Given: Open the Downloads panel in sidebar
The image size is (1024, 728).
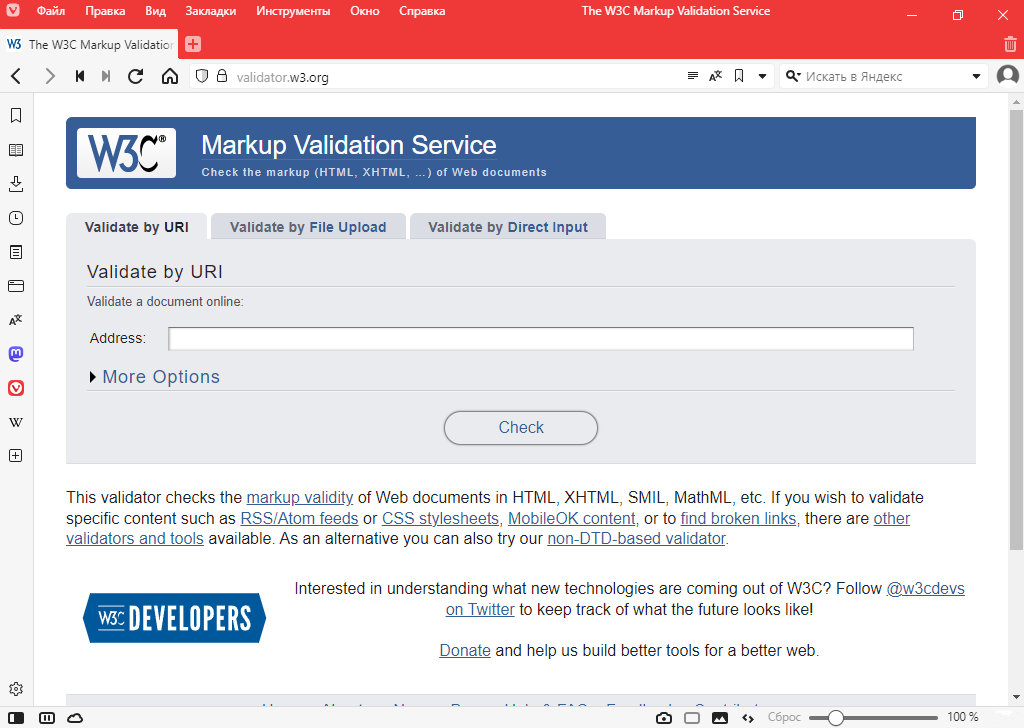Looking at the screenshot, I should point(16,184).
